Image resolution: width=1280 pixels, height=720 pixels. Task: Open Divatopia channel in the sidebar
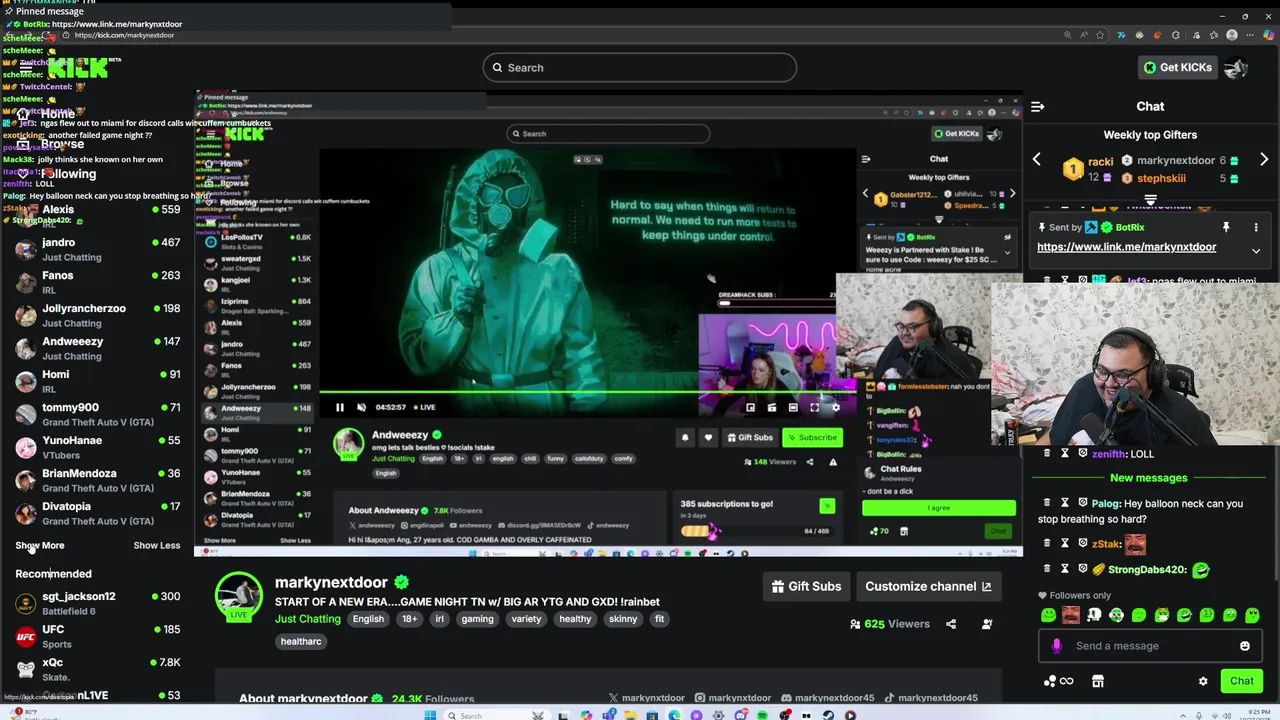click(x=97, y=513)
